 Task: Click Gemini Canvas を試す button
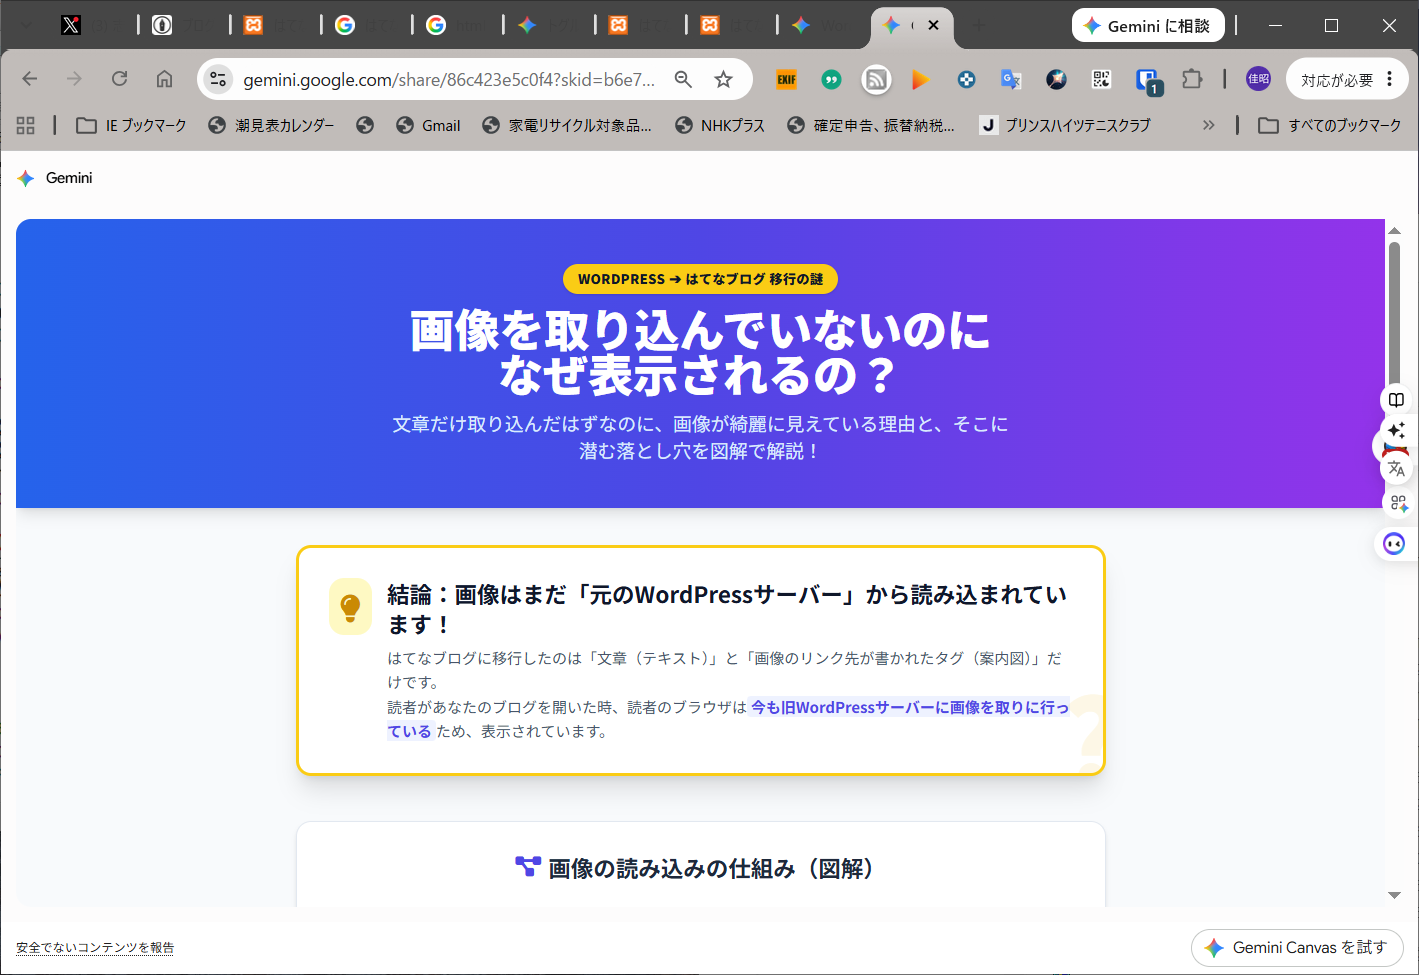coord(1297,947)
